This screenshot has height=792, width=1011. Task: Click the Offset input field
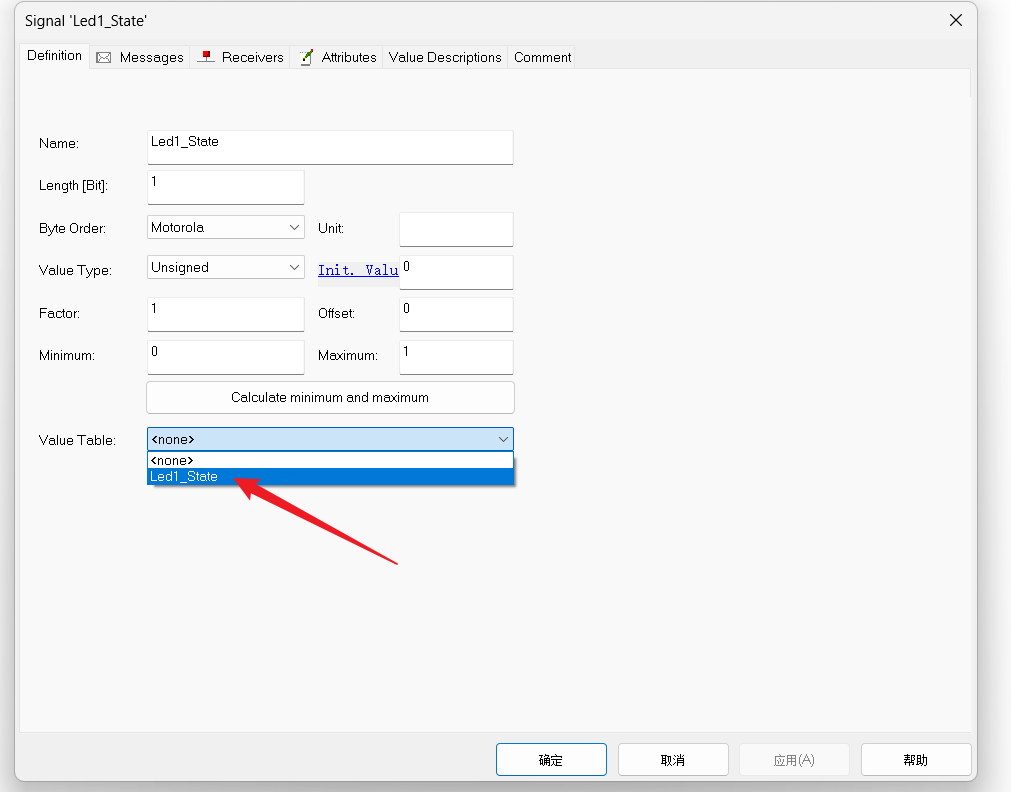pos(456,314)
